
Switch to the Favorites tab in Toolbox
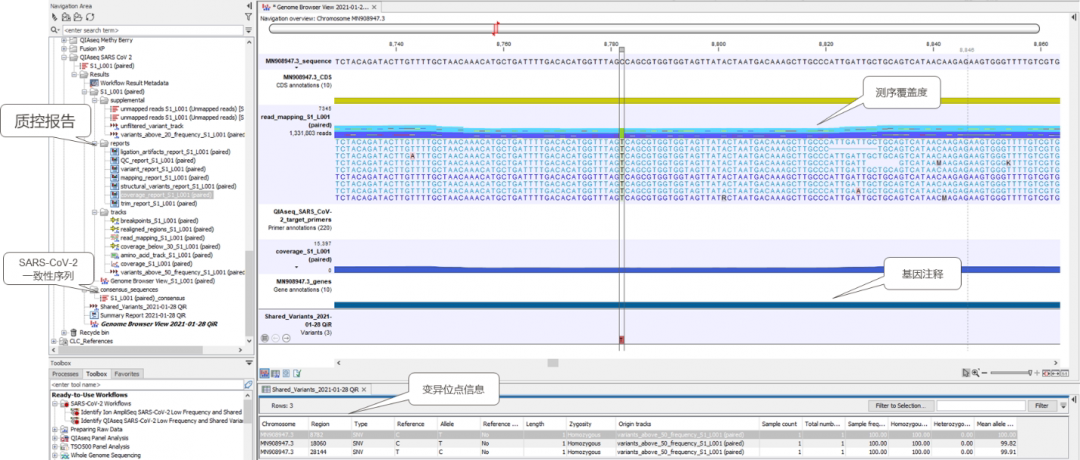pyautogui.click(x=127, y=374)
